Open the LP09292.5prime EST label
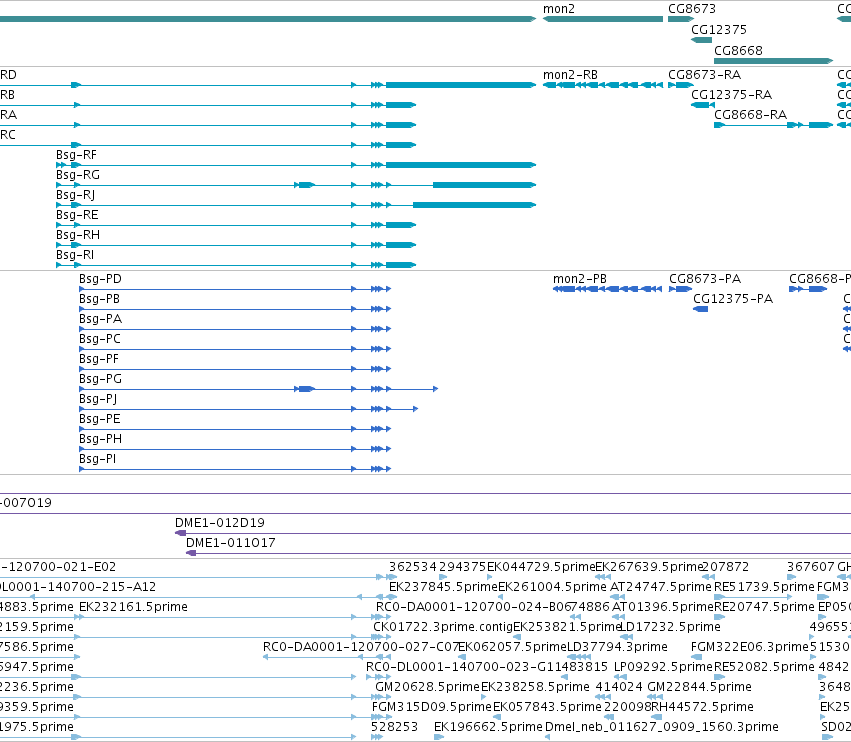The image size is (851, 742). 663,667
